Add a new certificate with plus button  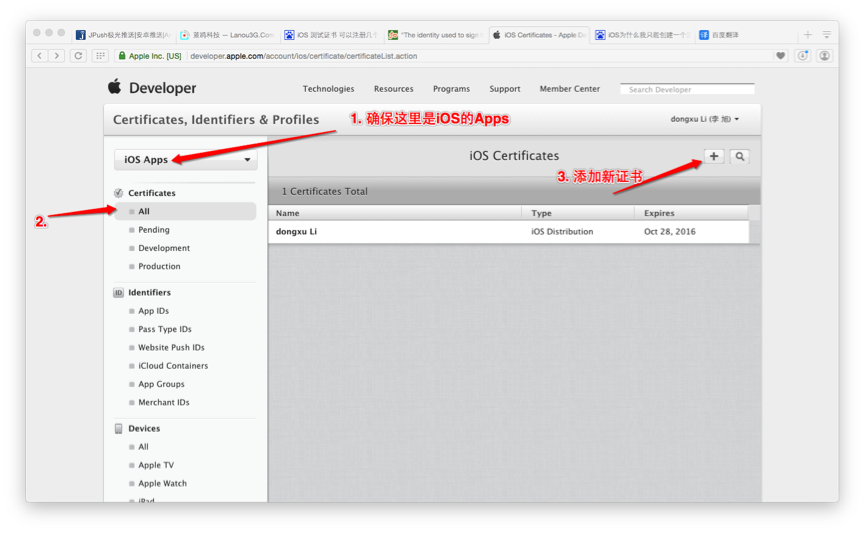click(x=714, y=156)
